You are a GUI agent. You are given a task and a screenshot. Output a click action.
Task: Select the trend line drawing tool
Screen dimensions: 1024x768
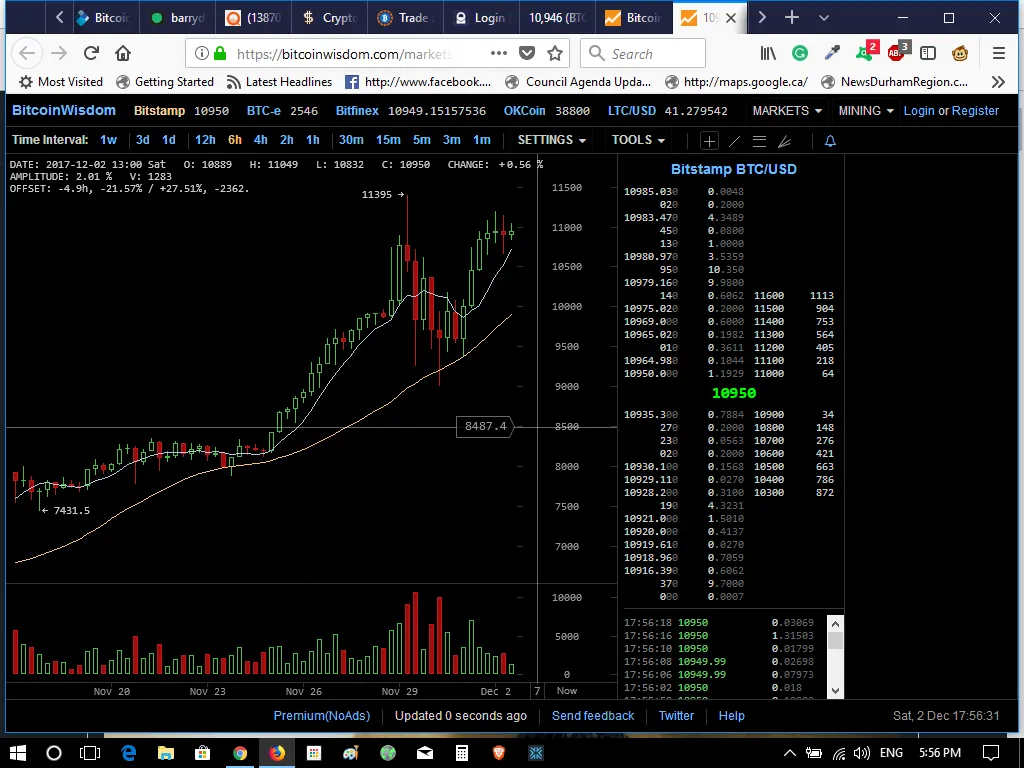tap(735, 140)
